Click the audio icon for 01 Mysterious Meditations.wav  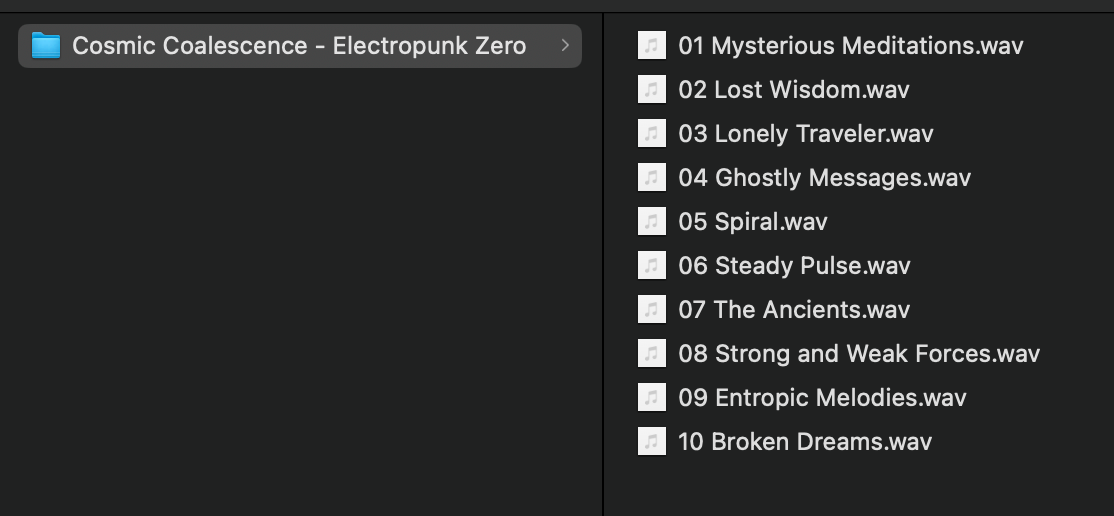pyautogui.click(x=651, y=45)
